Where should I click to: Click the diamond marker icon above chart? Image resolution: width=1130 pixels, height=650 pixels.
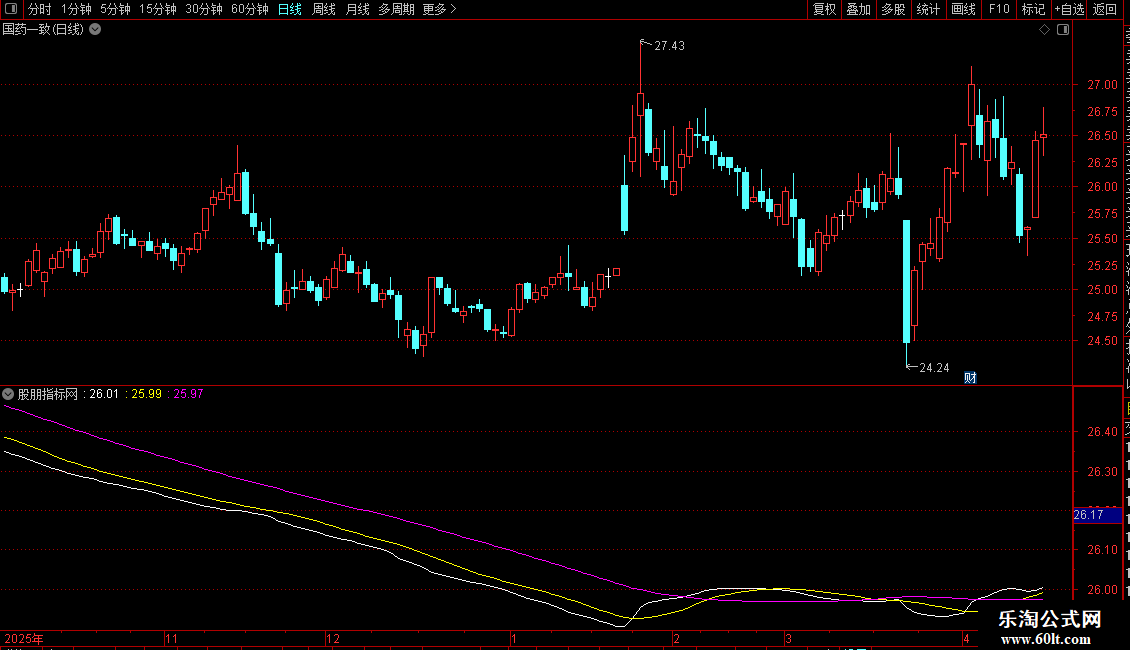pos(1044,30)
